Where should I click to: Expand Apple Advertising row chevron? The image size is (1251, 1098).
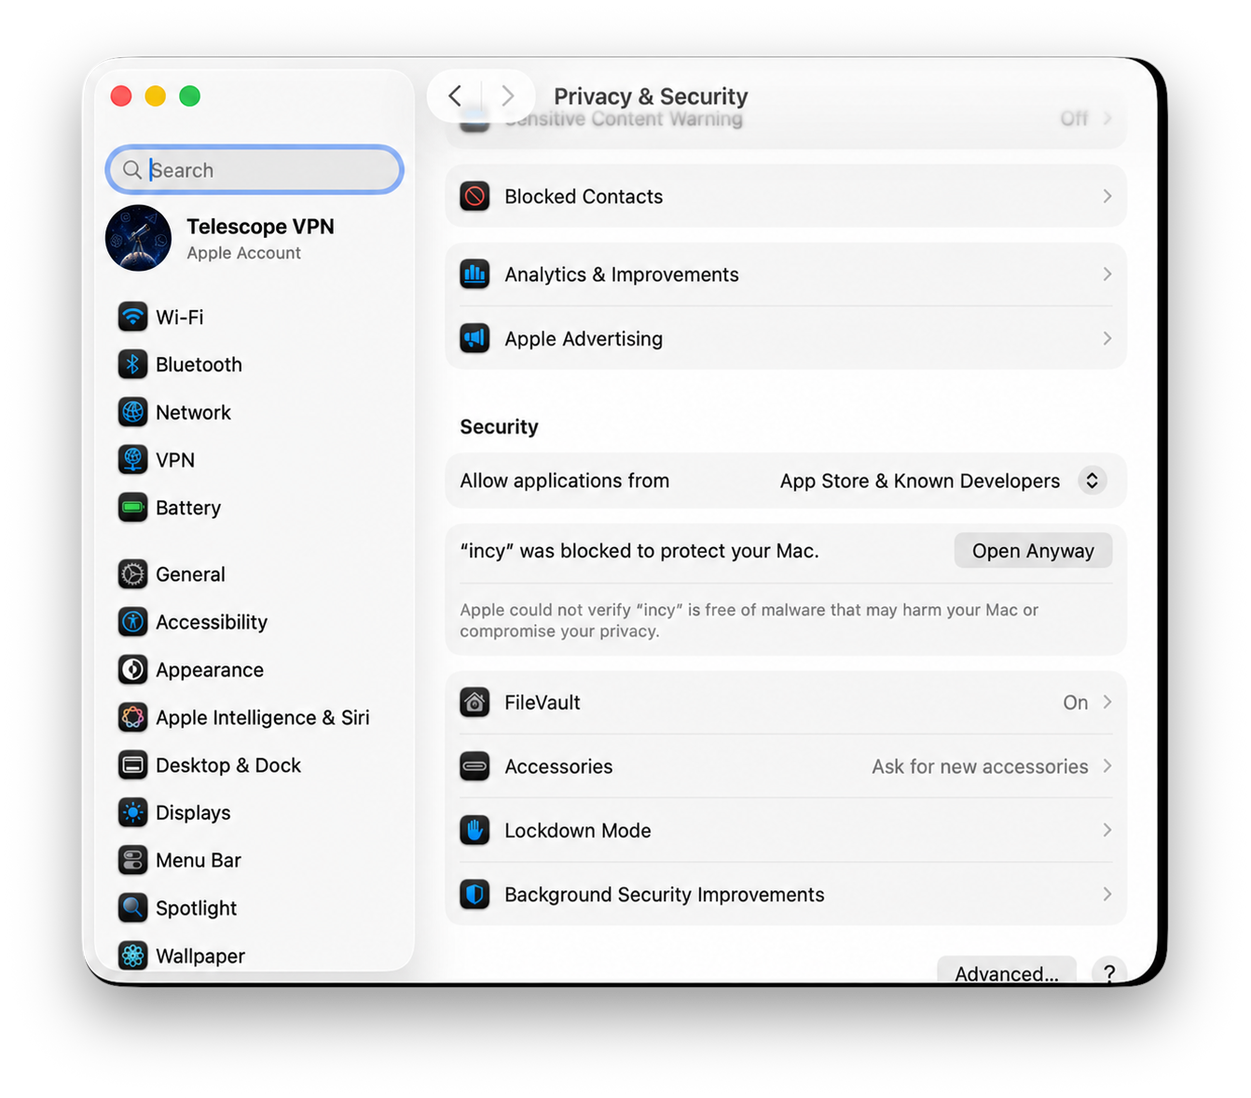point(1107,338)
